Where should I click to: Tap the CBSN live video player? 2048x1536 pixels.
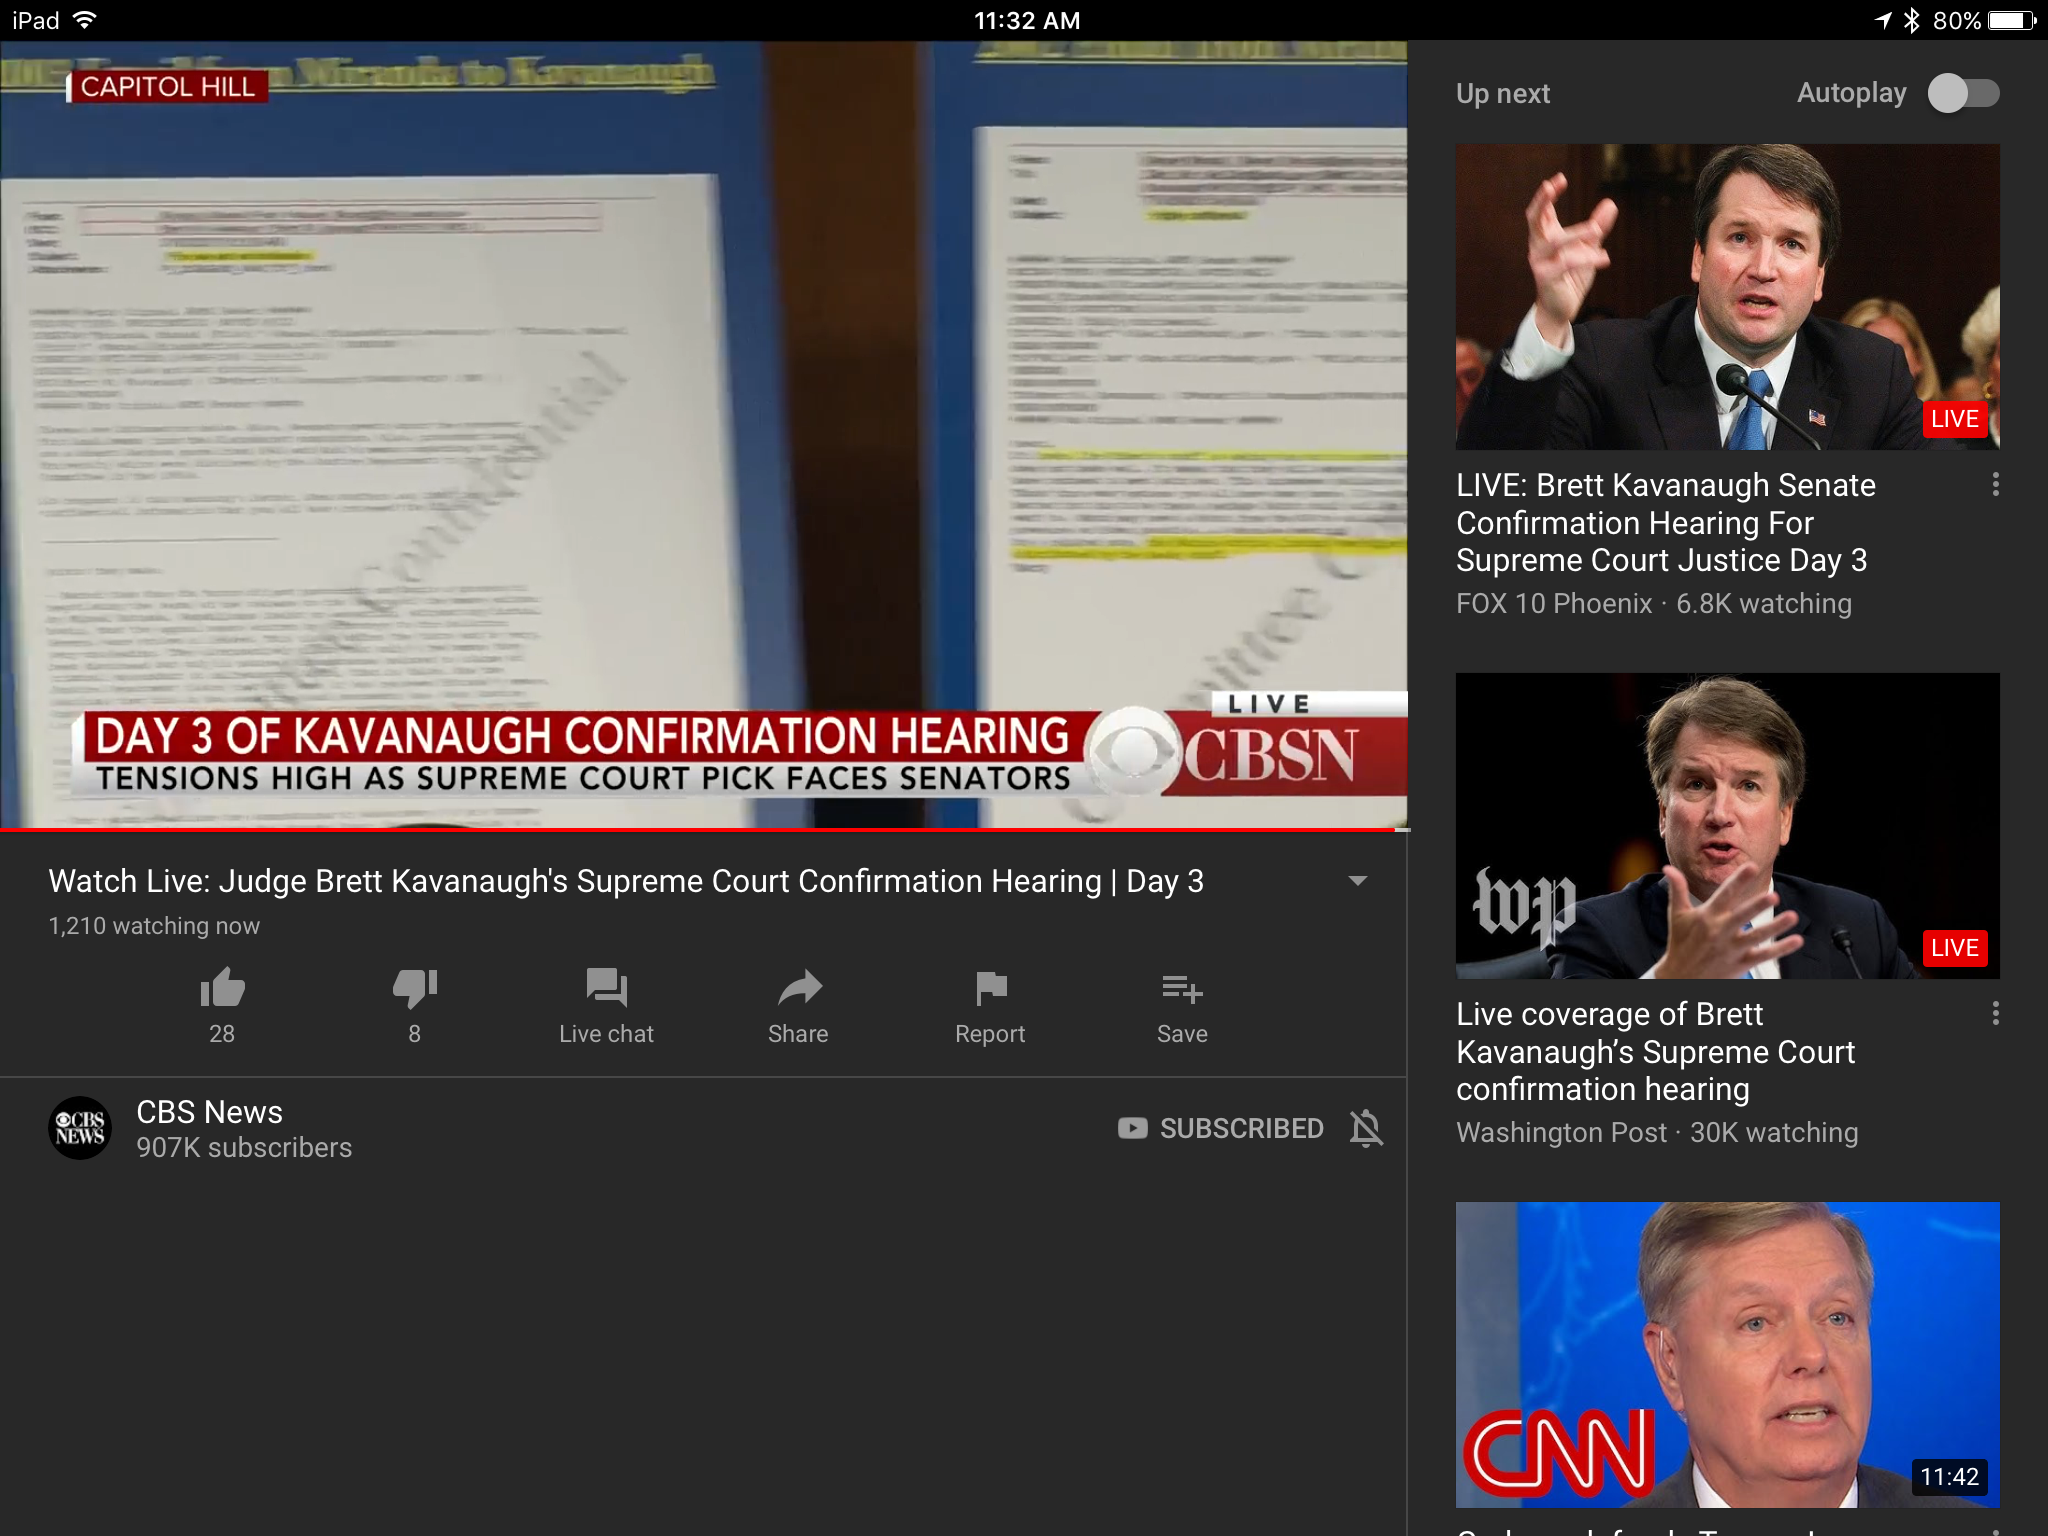[x=704, y=435]
